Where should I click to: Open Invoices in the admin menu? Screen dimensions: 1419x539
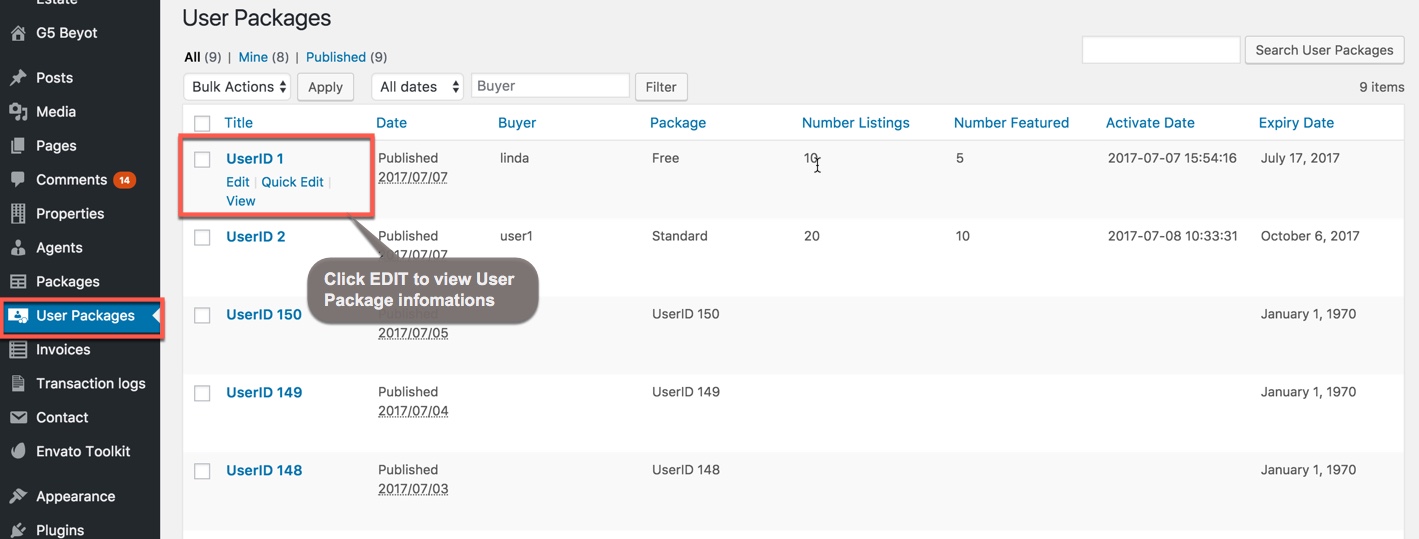point(63,350)
